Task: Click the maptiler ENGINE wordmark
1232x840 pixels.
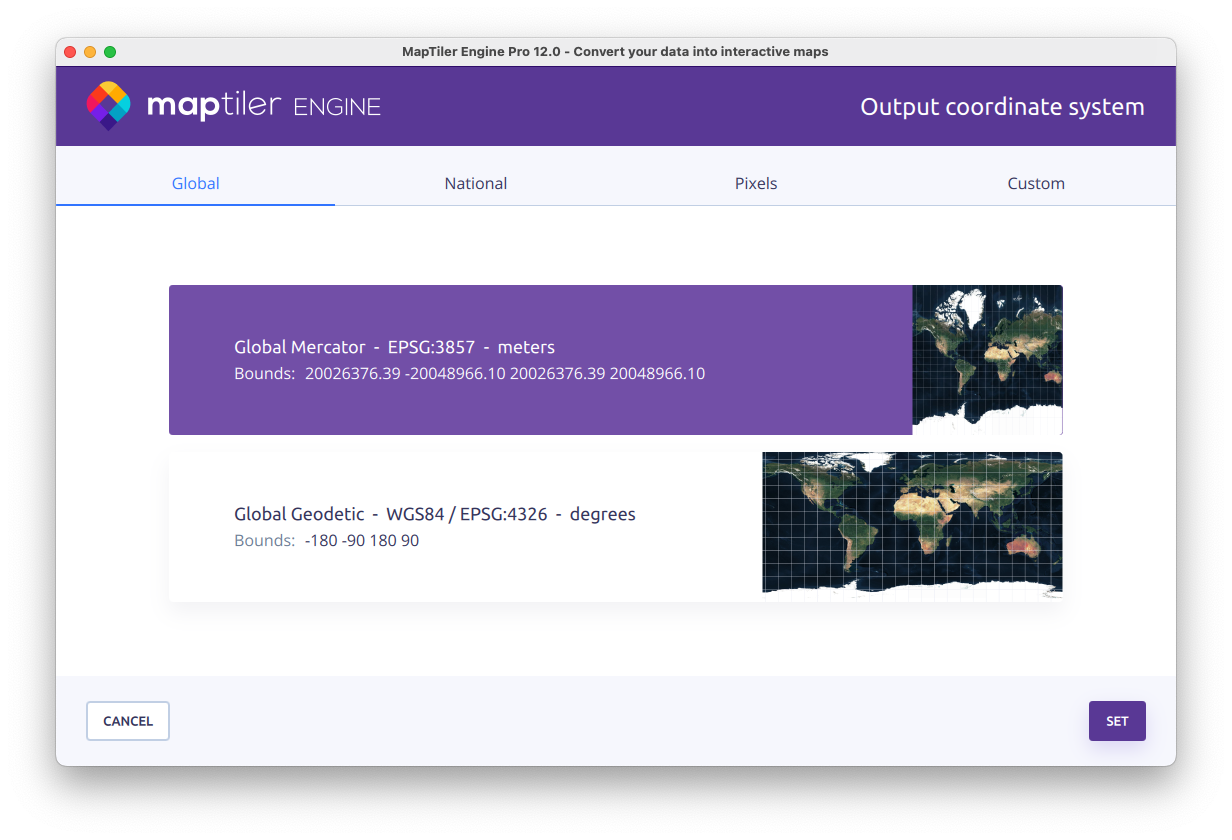Action: pos(264,106)
